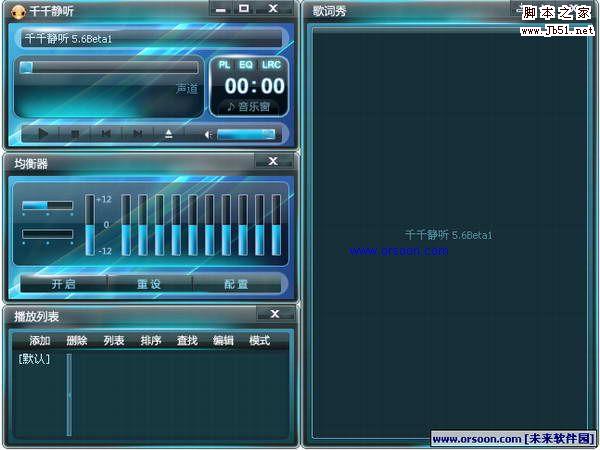Toggle the playlist window with PL

(224, 65)
